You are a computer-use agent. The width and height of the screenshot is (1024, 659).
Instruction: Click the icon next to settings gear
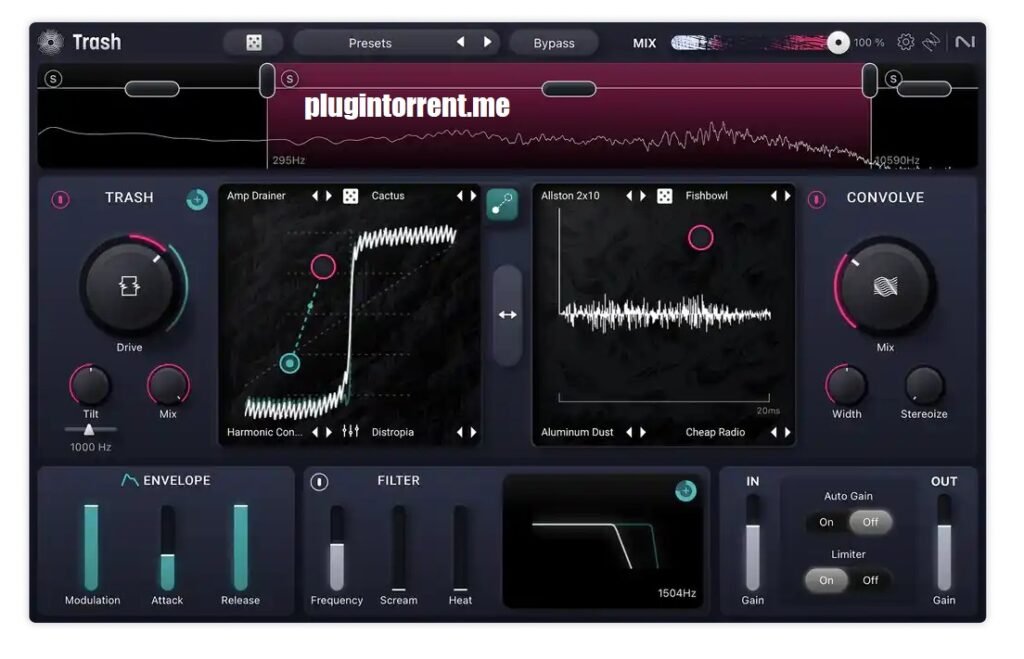931,42
